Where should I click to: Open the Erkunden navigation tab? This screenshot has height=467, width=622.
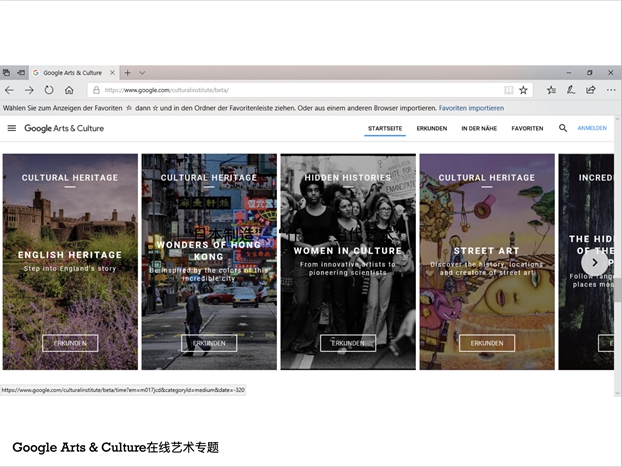pyautogui.click(x=432, y=128)
